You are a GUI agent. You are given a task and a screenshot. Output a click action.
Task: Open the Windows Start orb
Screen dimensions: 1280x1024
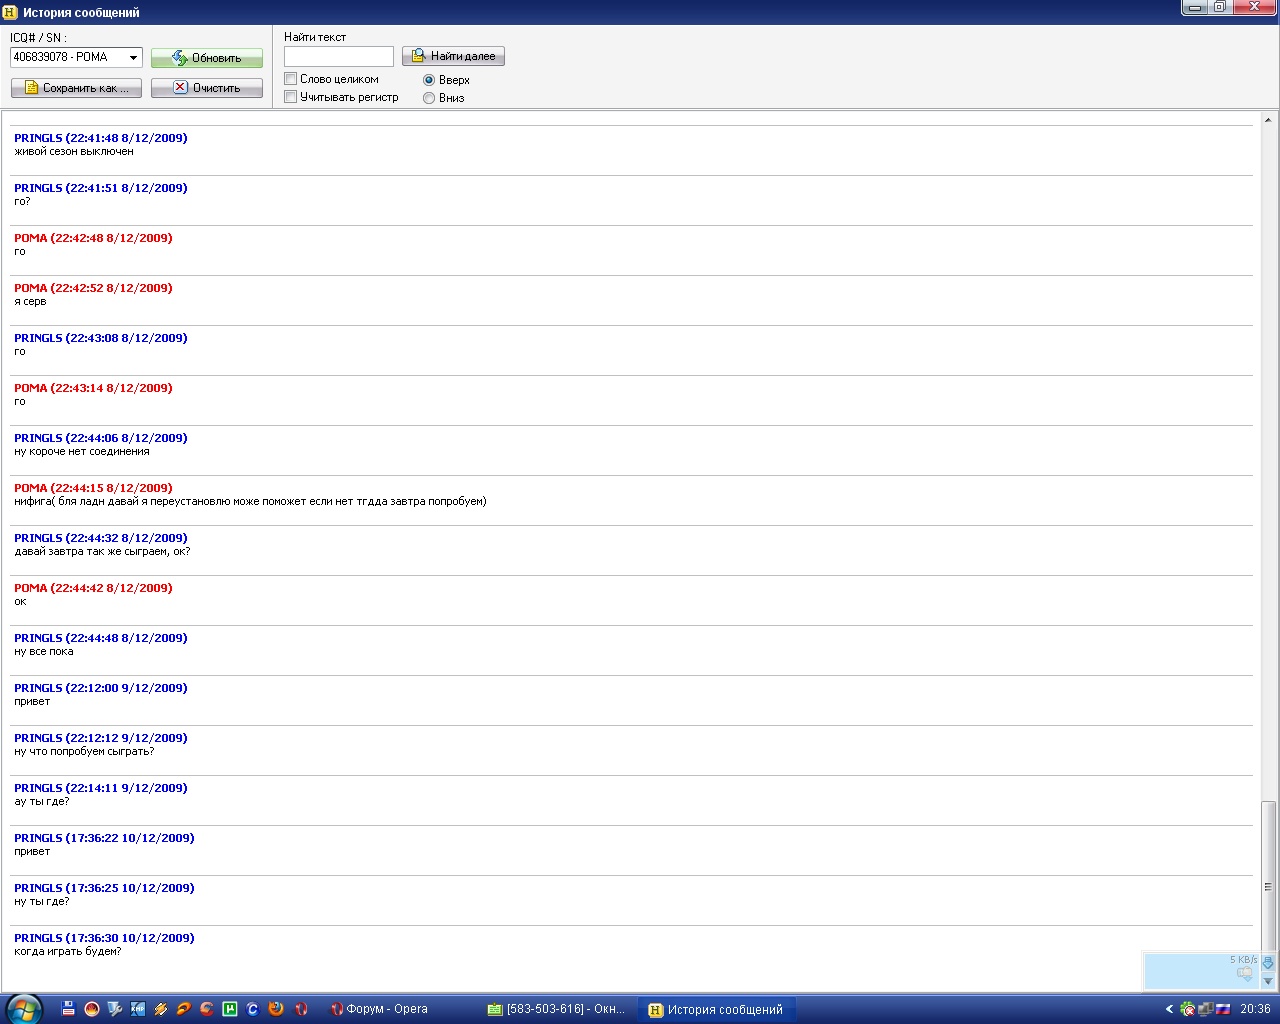(x=24, y=1009)
